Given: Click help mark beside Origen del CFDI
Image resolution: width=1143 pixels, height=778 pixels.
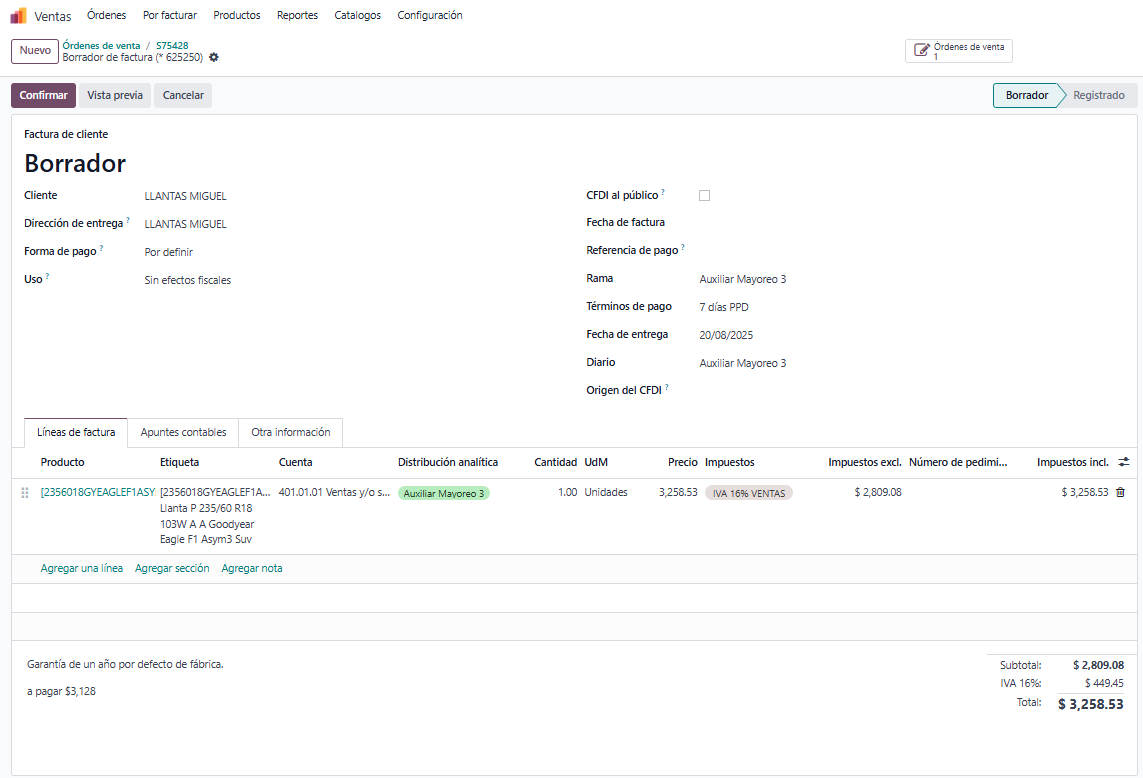Looking at the screenshot, I should pyautogui.click(x=667, y=387).
